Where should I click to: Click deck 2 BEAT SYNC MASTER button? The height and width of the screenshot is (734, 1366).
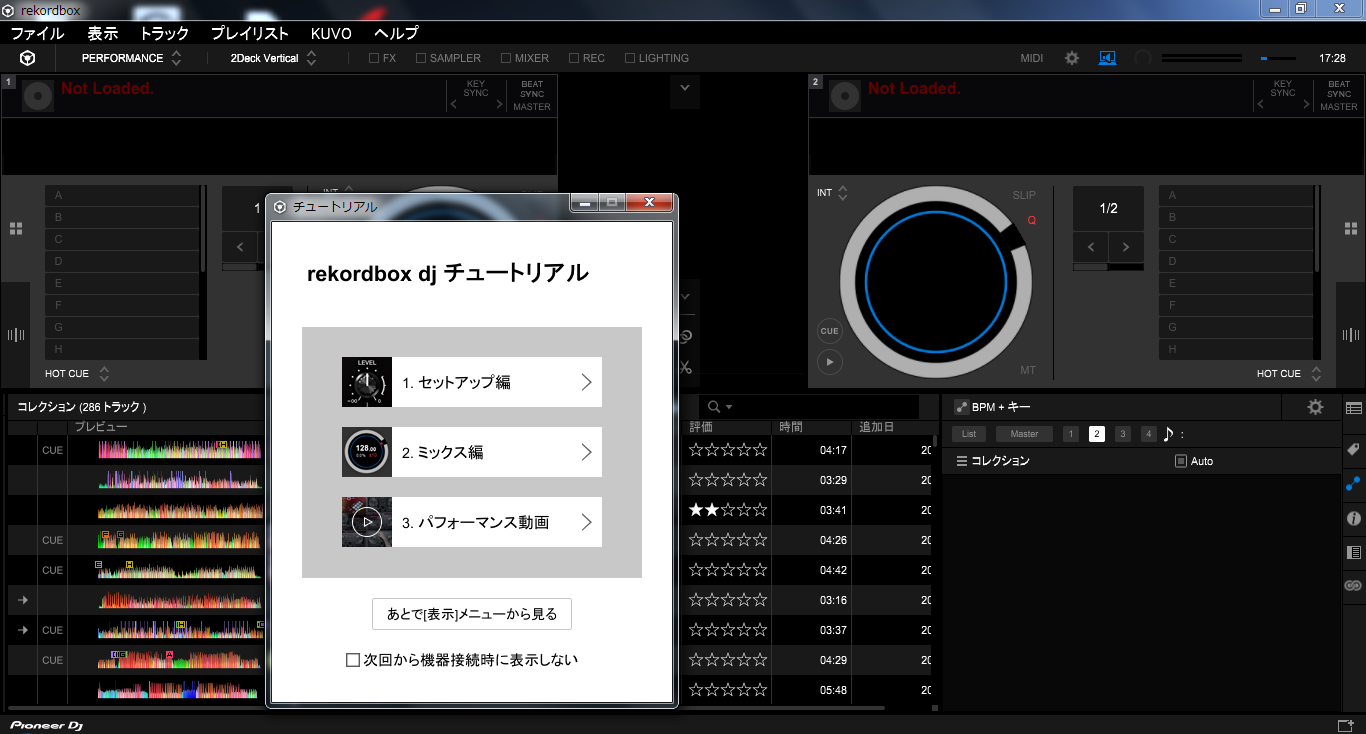click(1339, 95)
